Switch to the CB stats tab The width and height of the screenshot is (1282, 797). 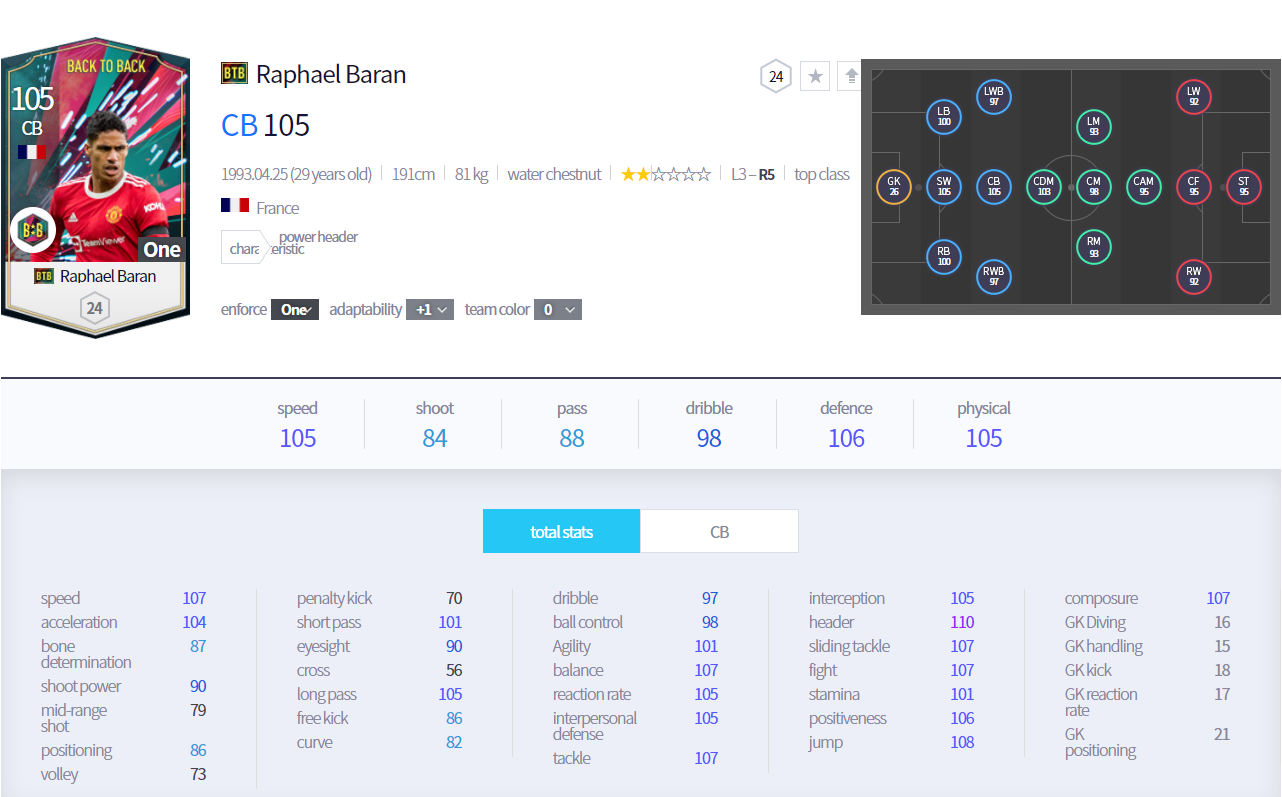click(x=719, y=532)
